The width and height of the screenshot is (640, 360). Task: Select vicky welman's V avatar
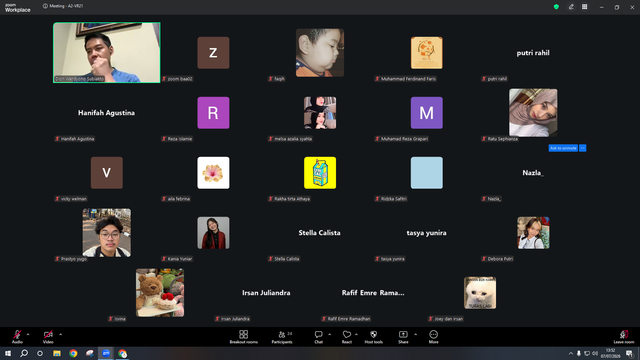tap(107, 173)
